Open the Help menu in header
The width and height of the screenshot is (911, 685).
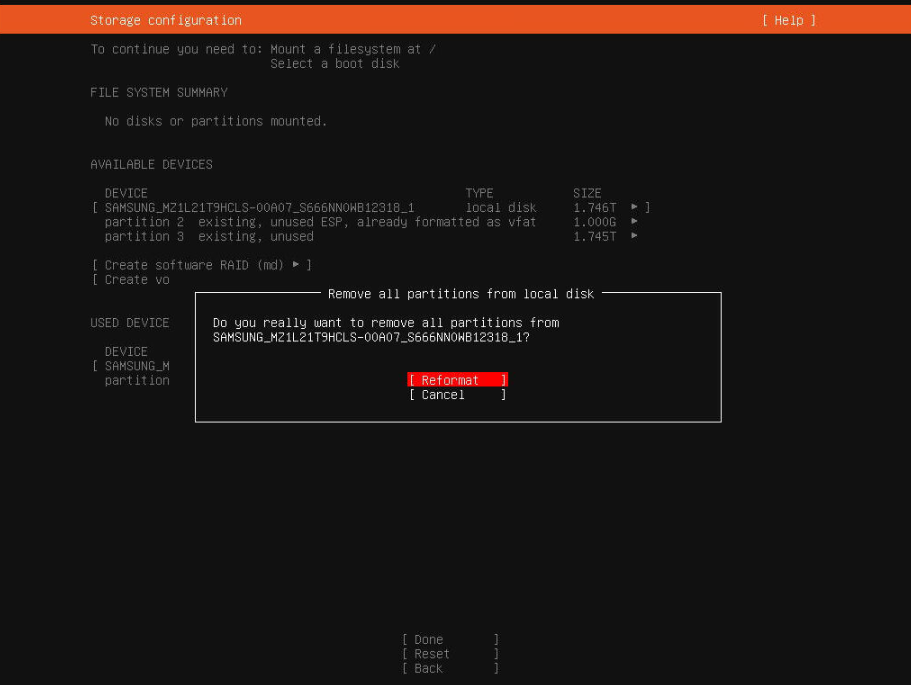(788, 20)
